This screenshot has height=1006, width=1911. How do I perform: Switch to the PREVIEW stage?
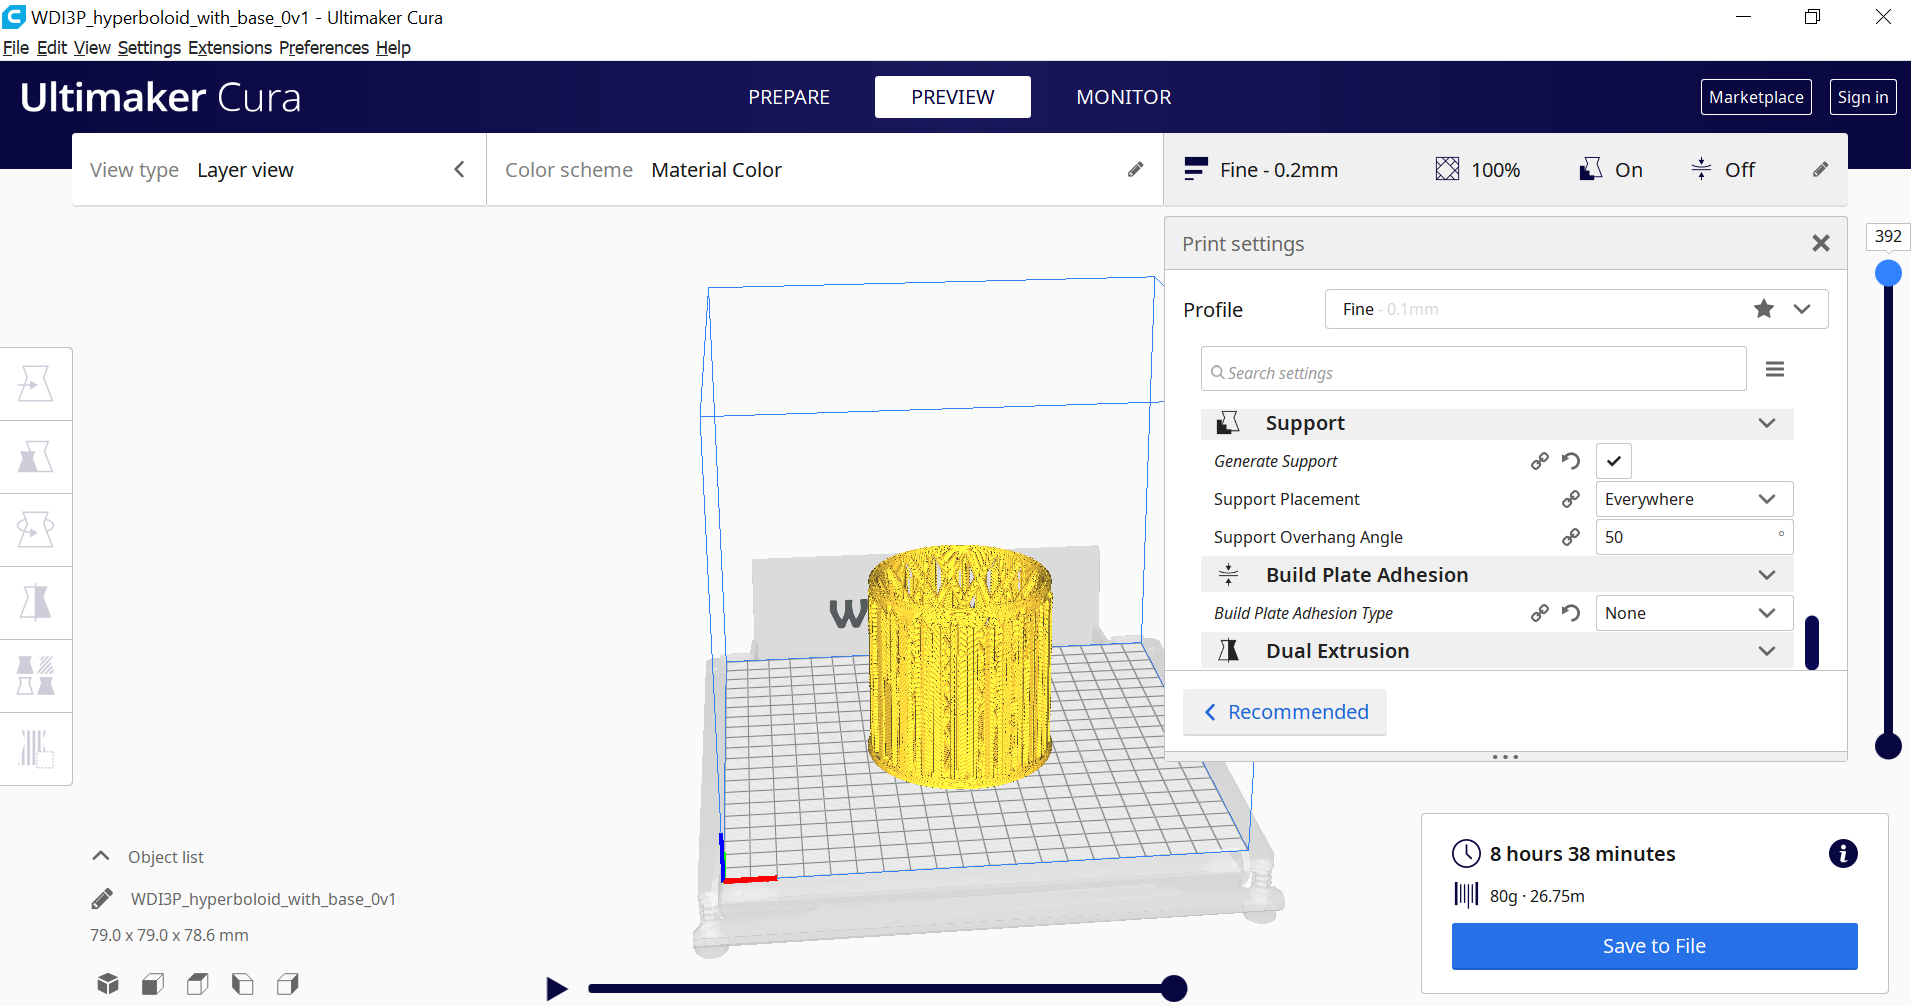pos(953,97)
